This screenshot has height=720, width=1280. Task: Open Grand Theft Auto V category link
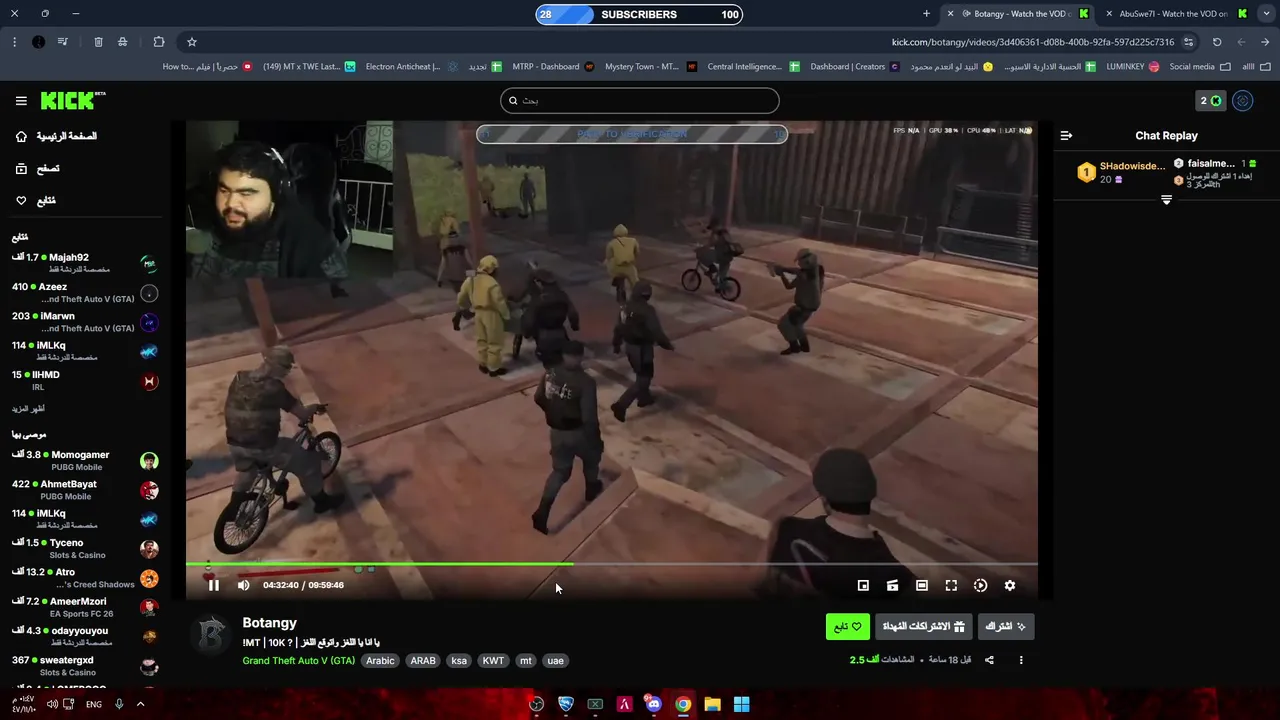298,661
